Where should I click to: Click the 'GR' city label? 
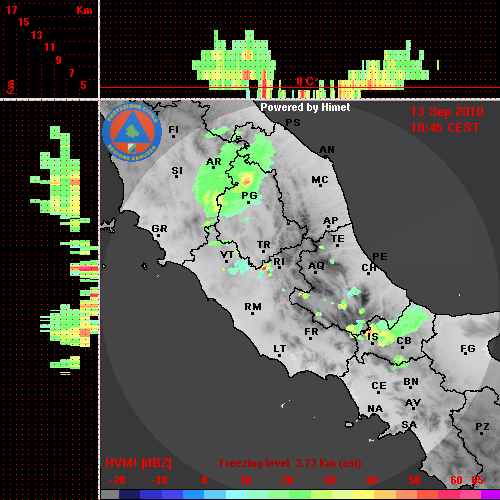tap(159, 229)
